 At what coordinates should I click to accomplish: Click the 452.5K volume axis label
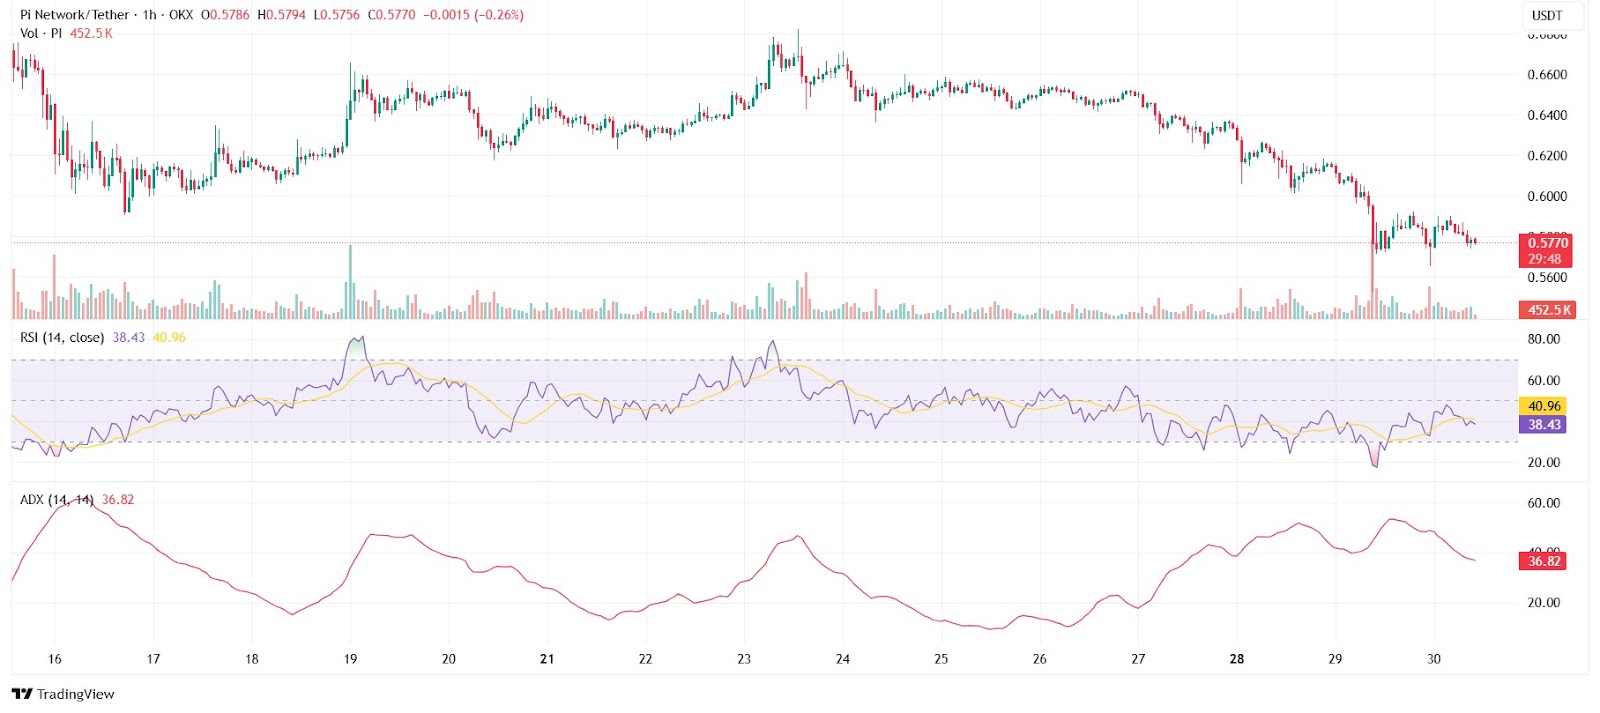pyautogui.click(x=1547, y=310)
